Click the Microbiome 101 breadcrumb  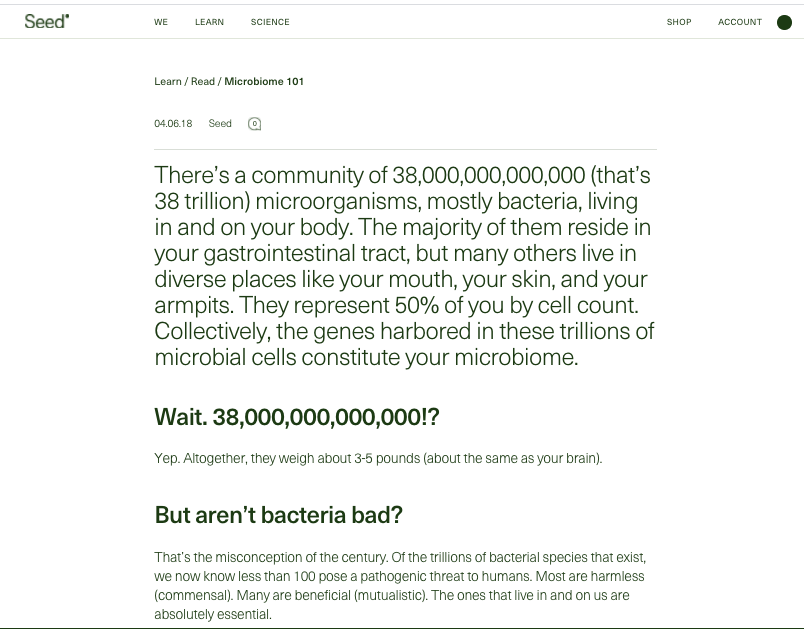tap(264, 82)
